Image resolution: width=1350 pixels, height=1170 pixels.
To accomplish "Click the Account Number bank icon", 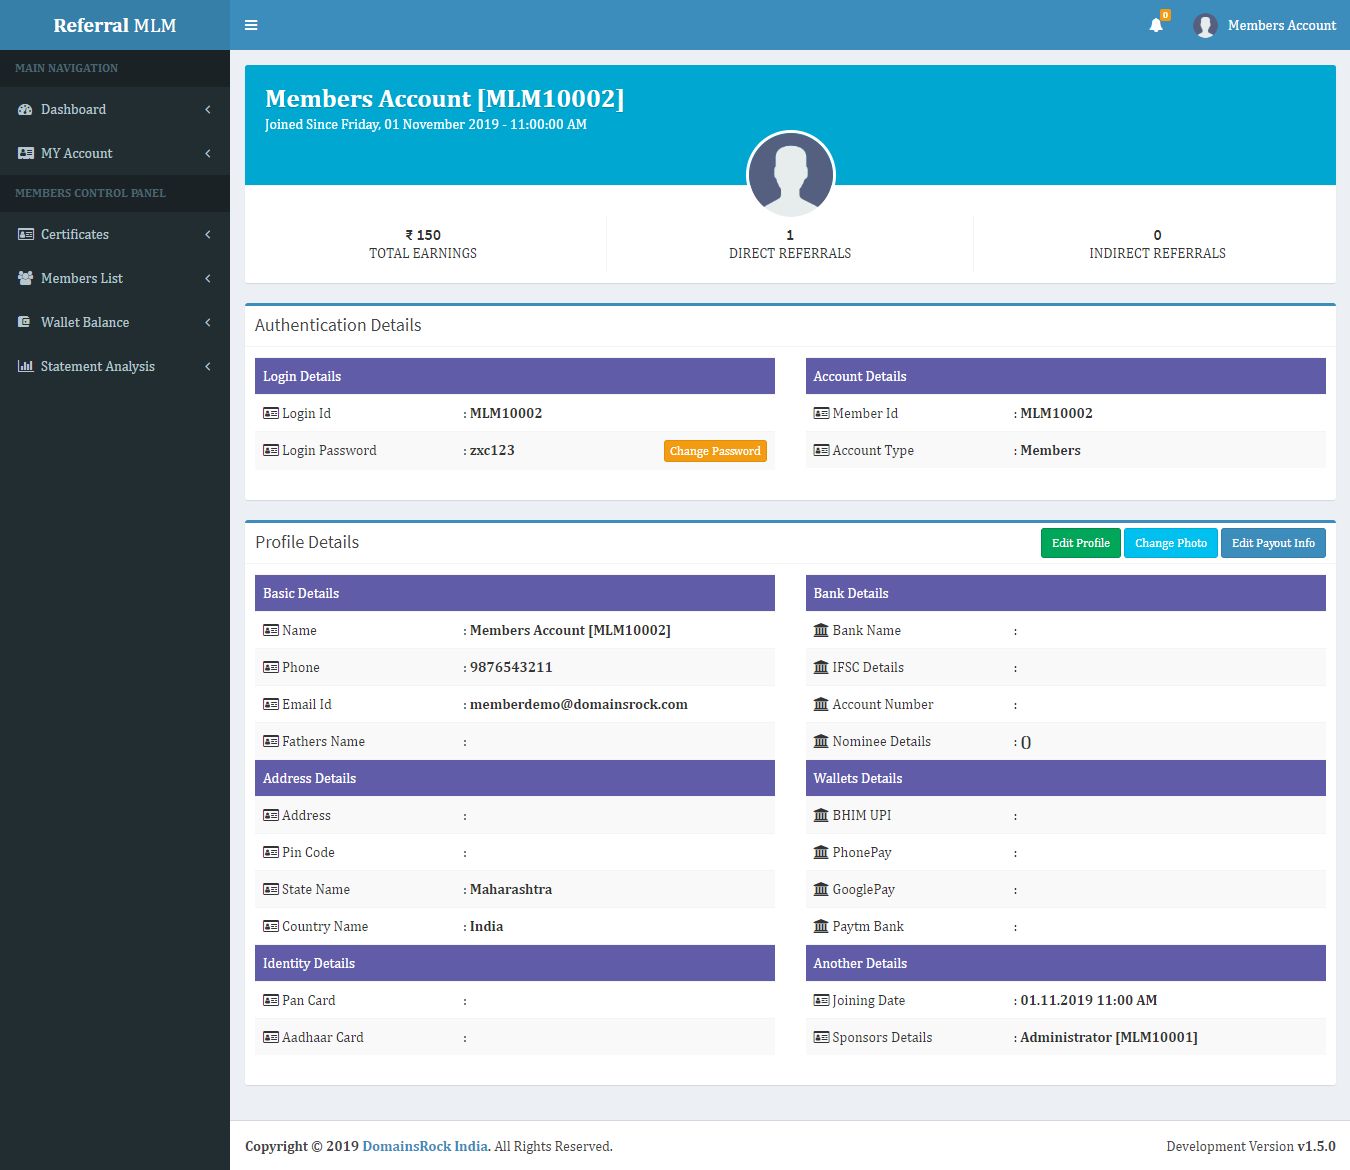I will [x=821, y=704].
